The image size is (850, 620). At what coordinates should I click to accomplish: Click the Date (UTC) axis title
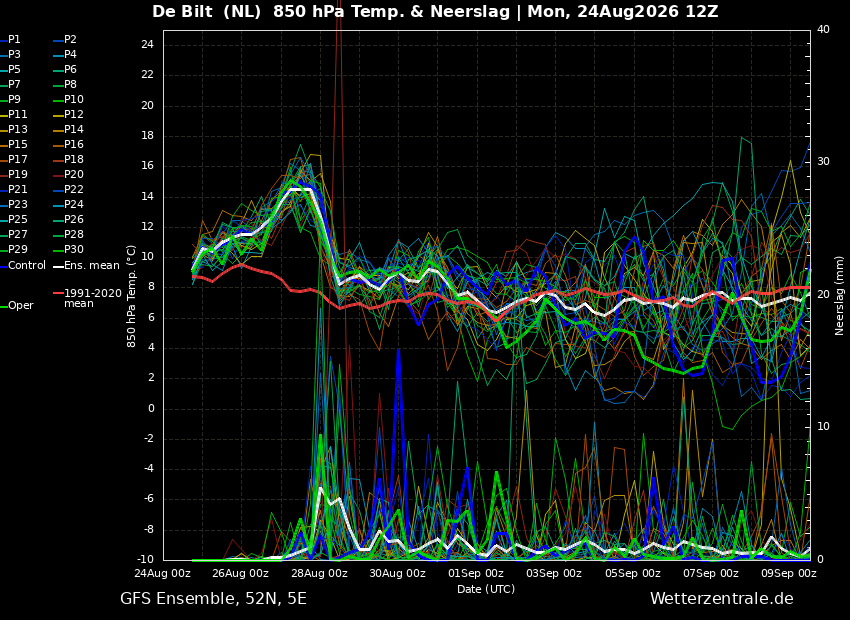[486, 589]
